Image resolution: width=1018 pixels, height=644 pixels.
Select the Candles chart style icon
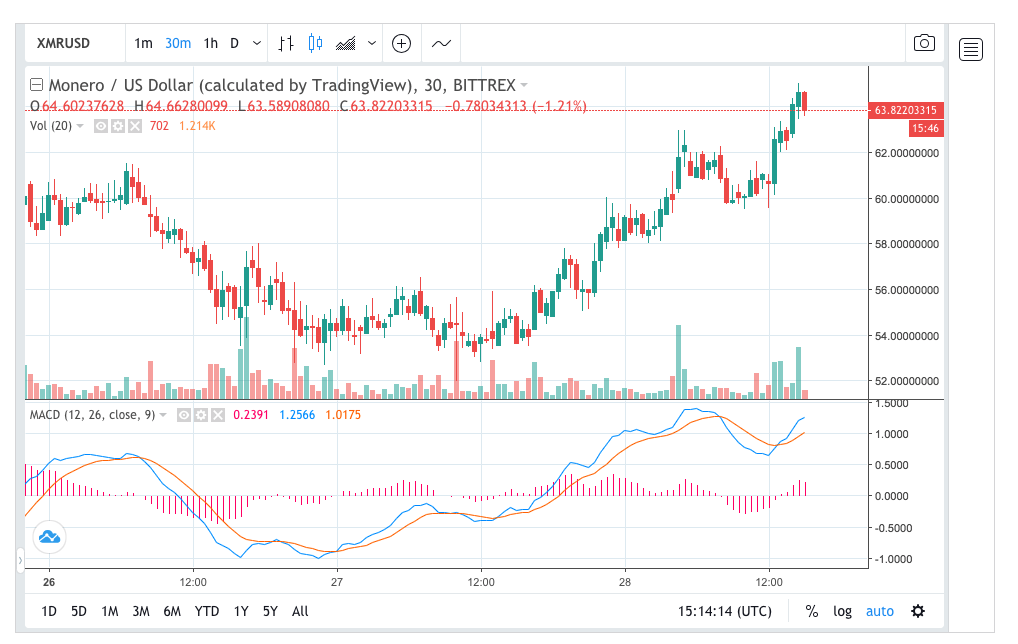316,43
